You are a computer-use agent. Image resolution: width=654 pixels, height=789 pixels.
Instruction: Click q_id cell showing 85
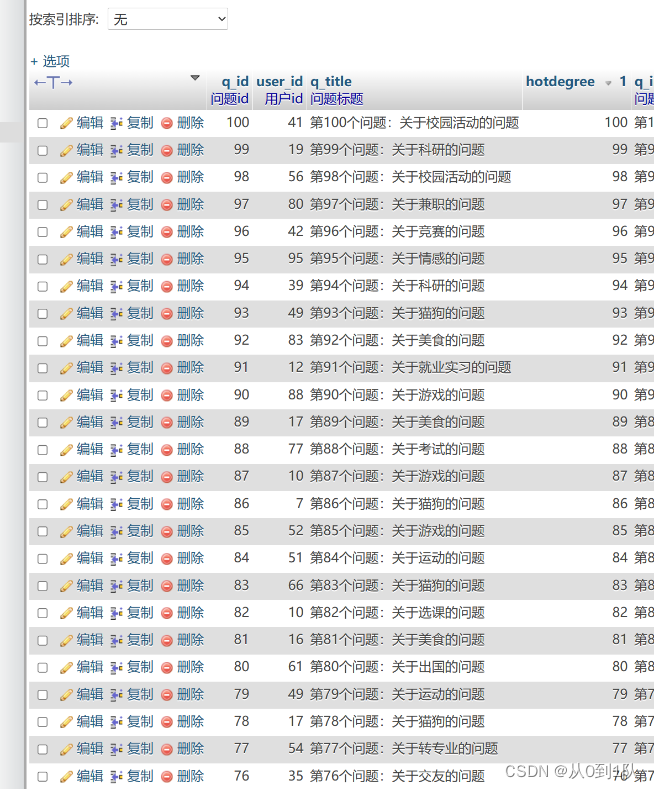pyautogui.click(x=241, y=531)
